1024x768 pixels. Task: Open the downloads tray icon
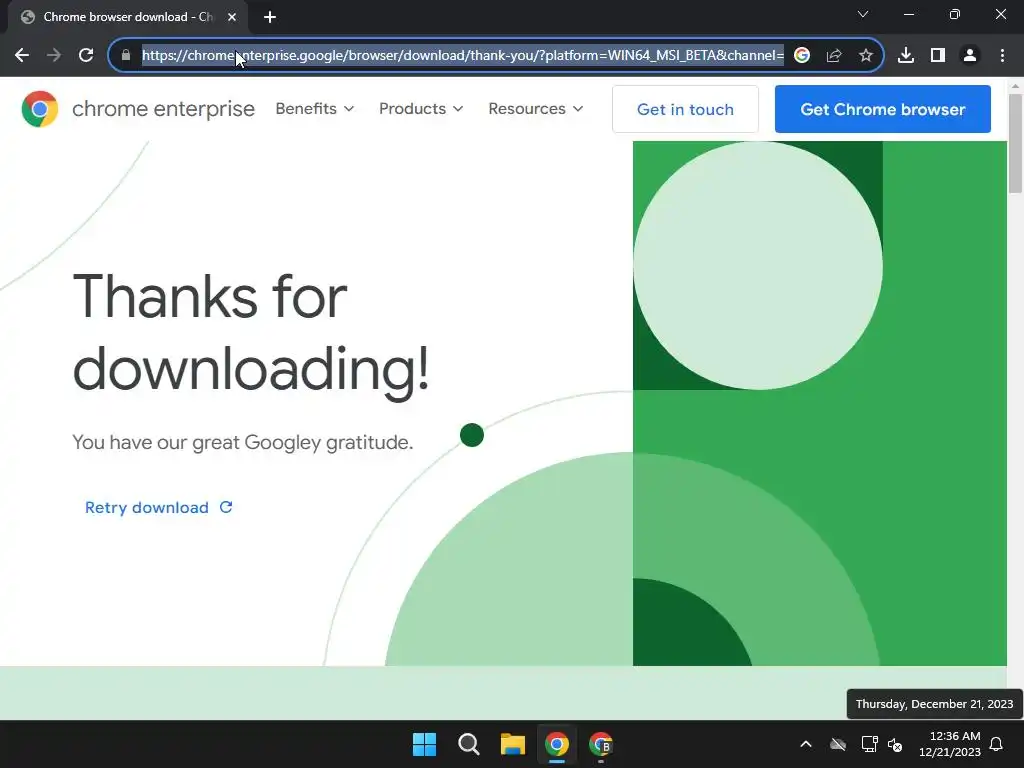click(x=906, y=55)
